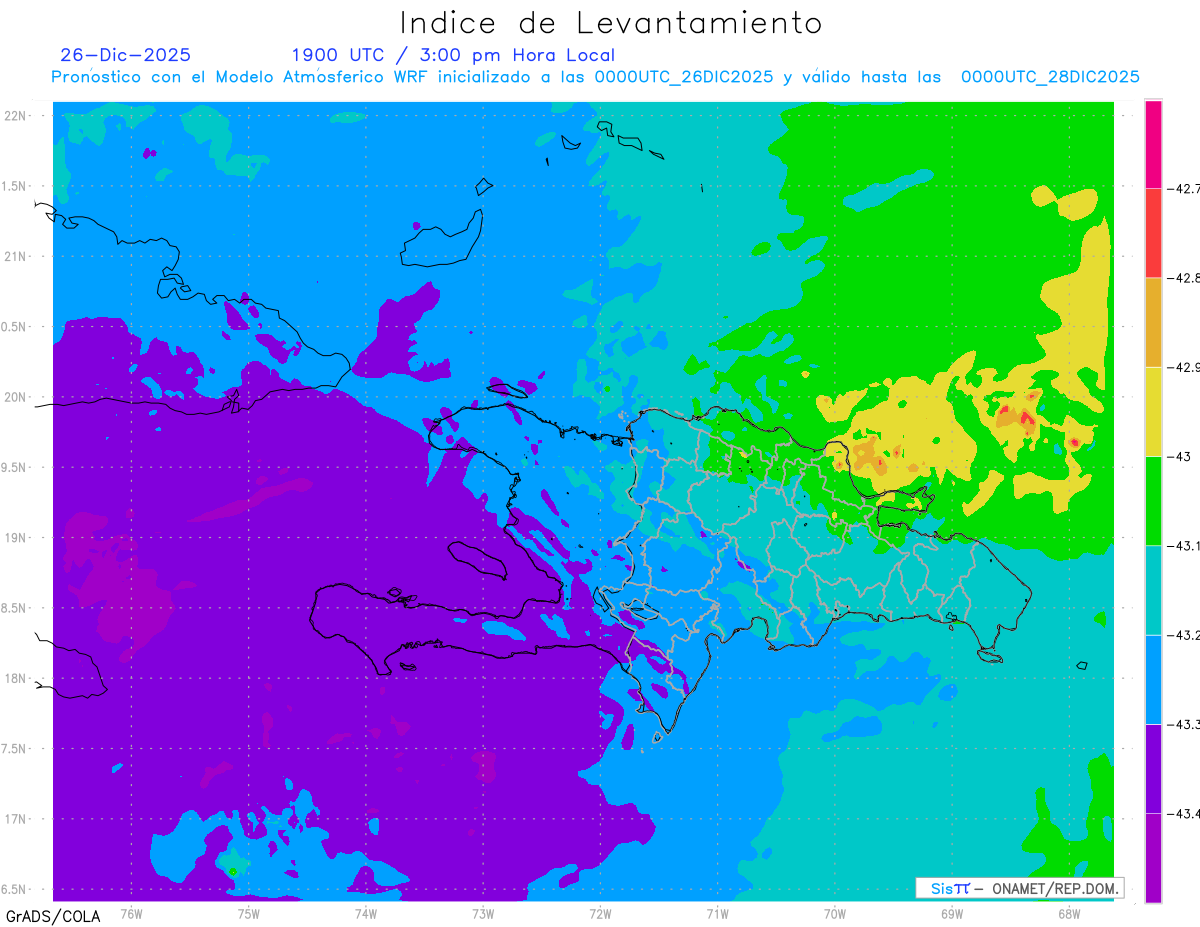Select the green legend segment between -43 and -43.1

coord(1153,500)
